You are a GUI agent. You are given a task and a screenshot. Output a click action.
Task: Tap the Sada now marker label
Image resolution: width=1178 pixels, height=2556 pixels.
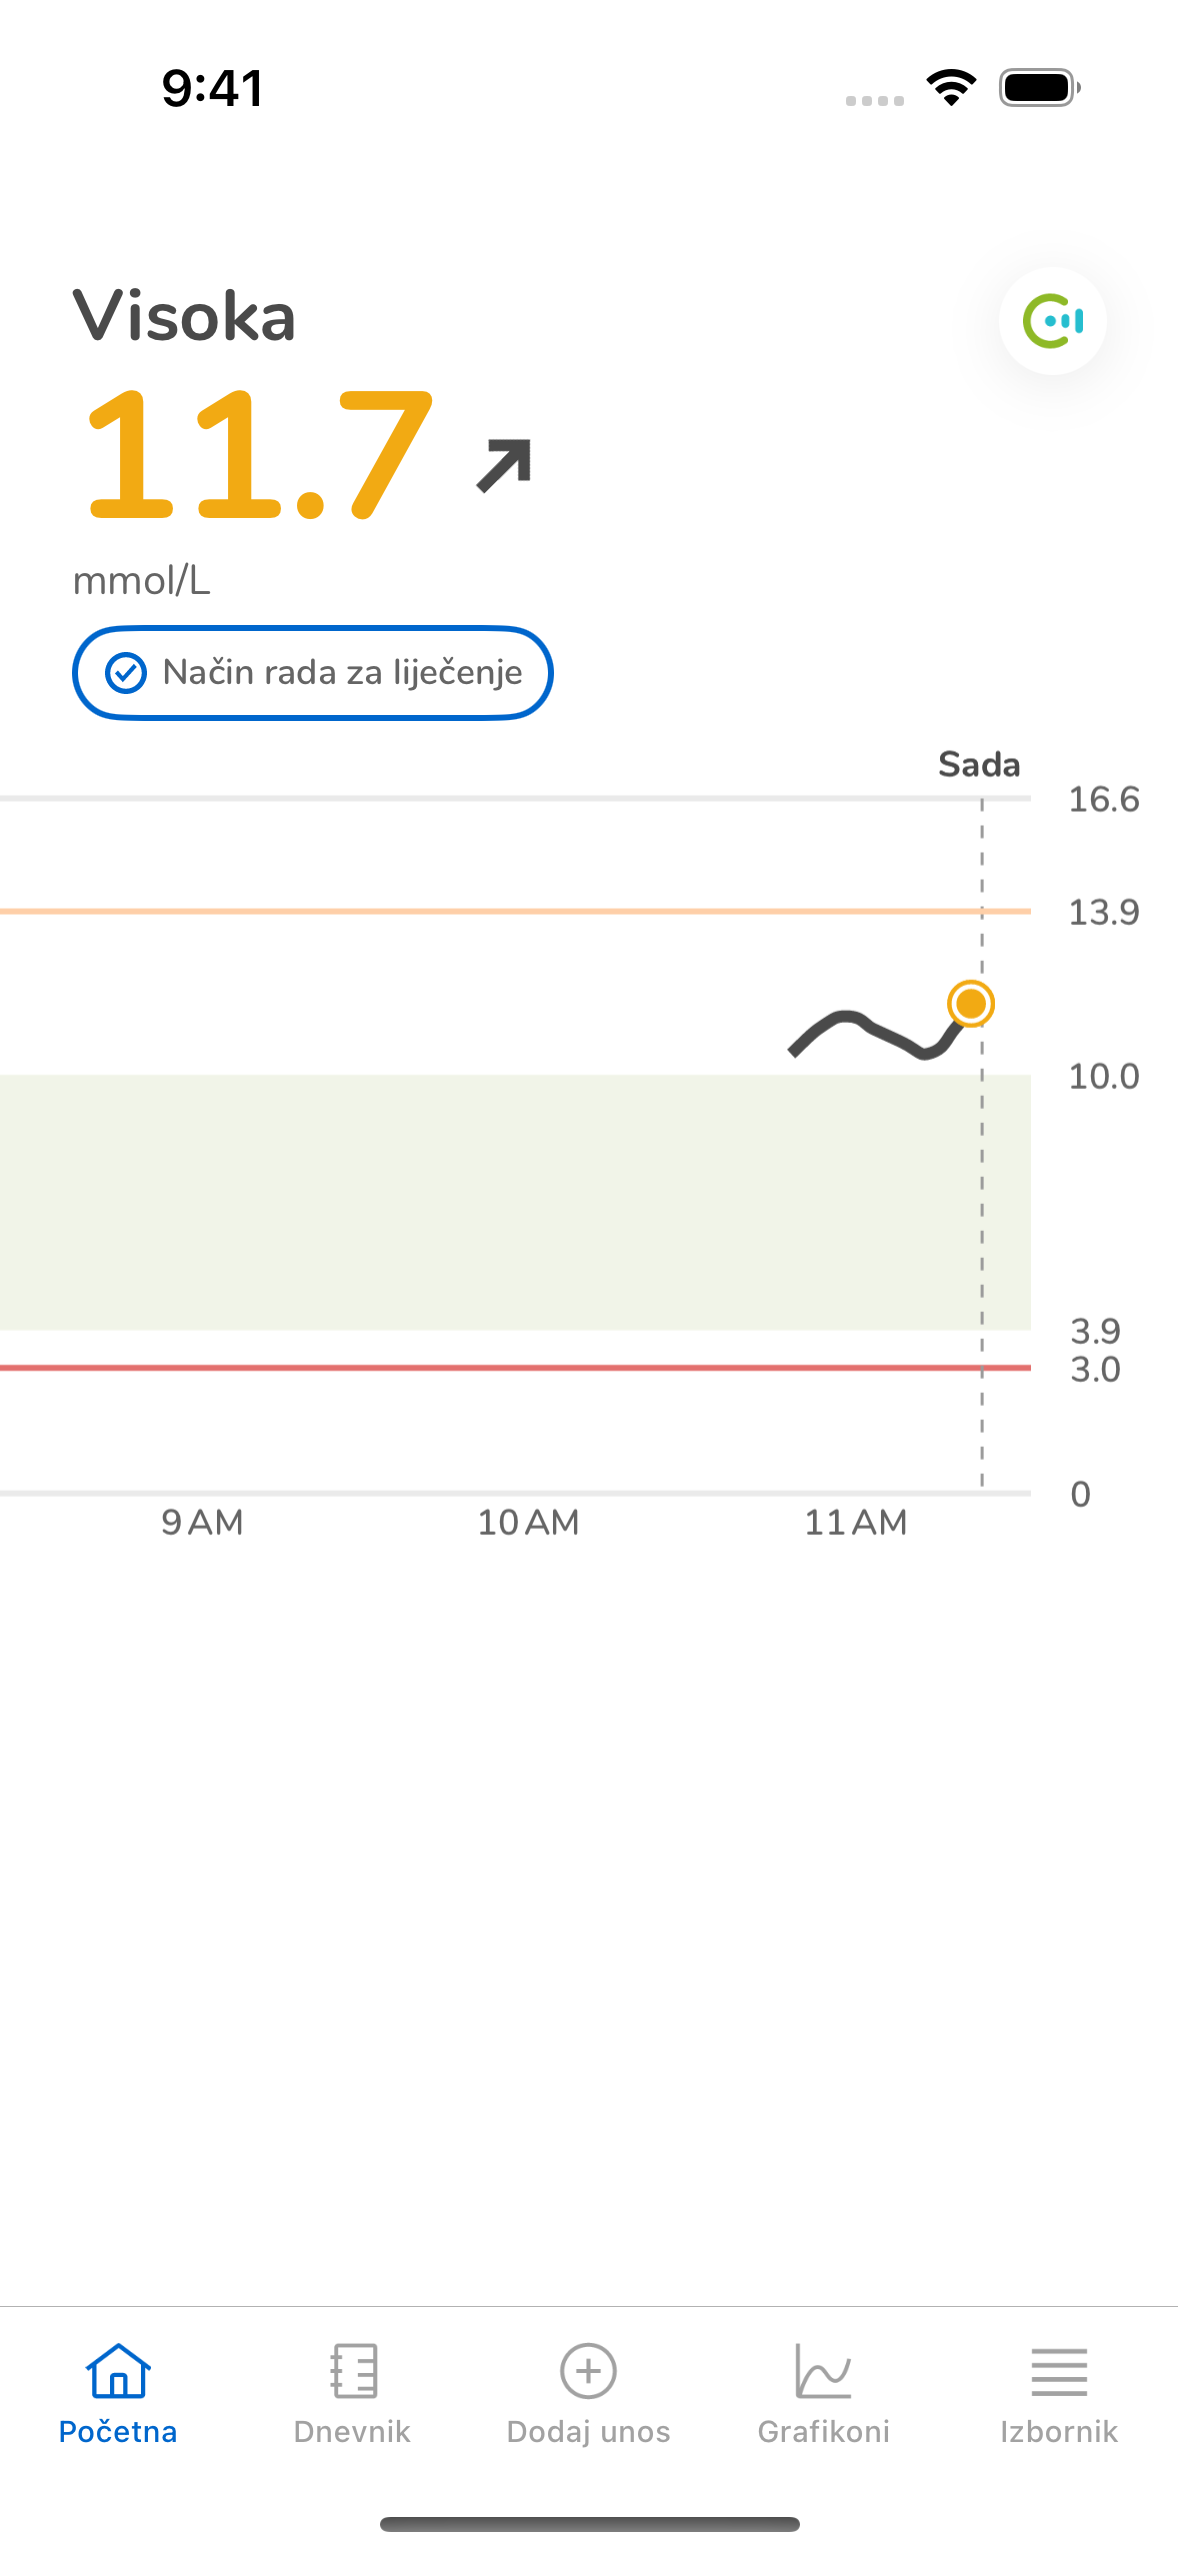coord(978,765)
